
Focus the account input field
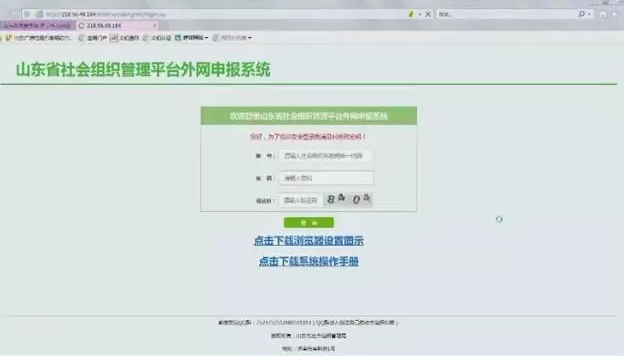pyautogui.click(x=326, y=156)
